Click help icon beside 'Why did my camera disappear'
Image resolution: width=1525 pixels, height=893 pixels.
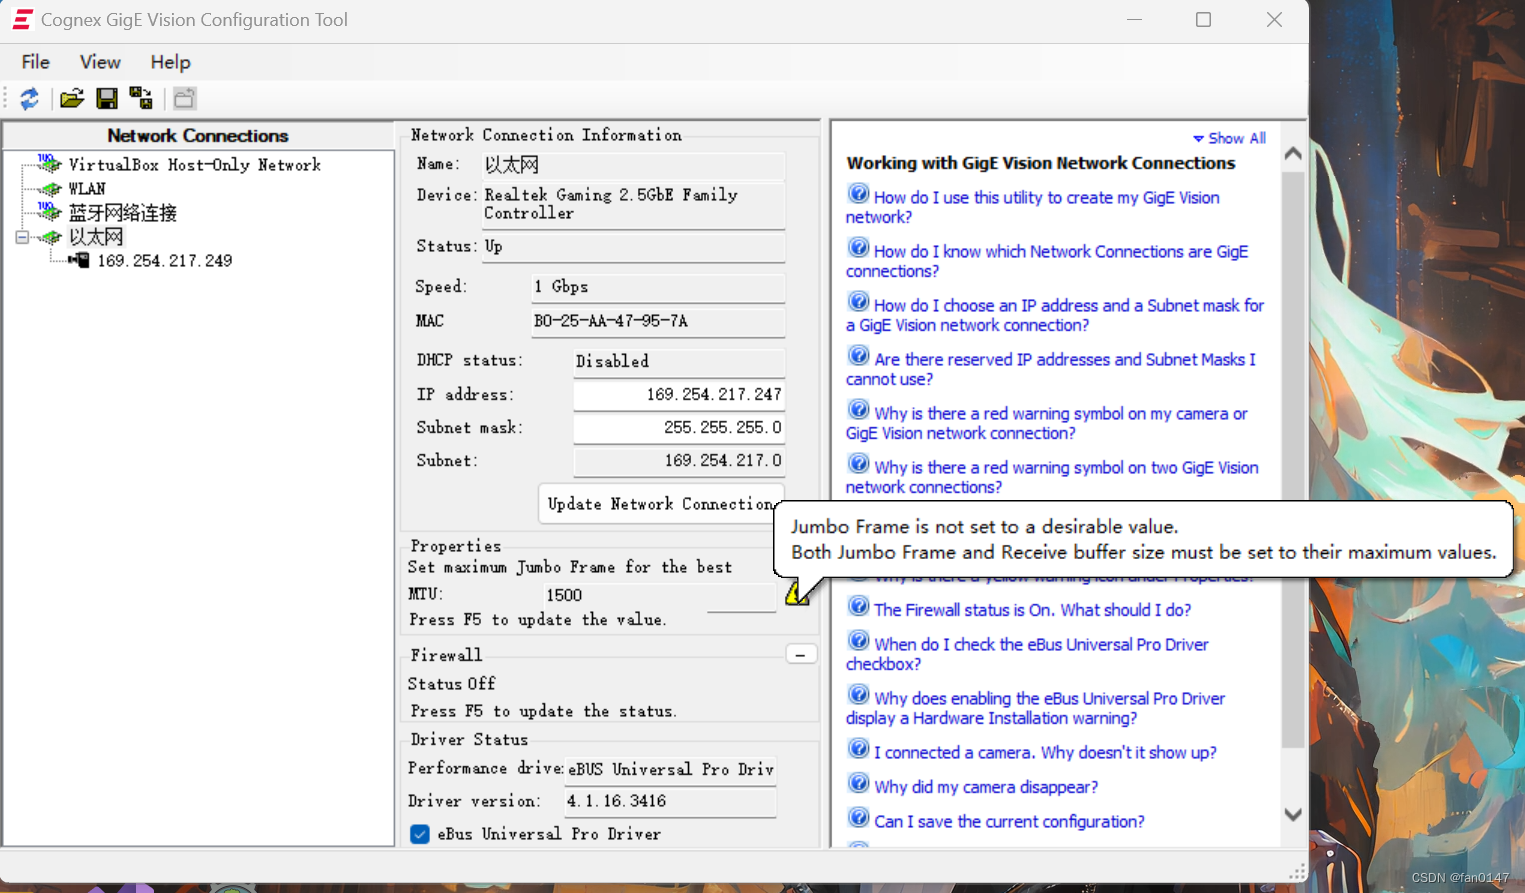(x=858, y=784)
